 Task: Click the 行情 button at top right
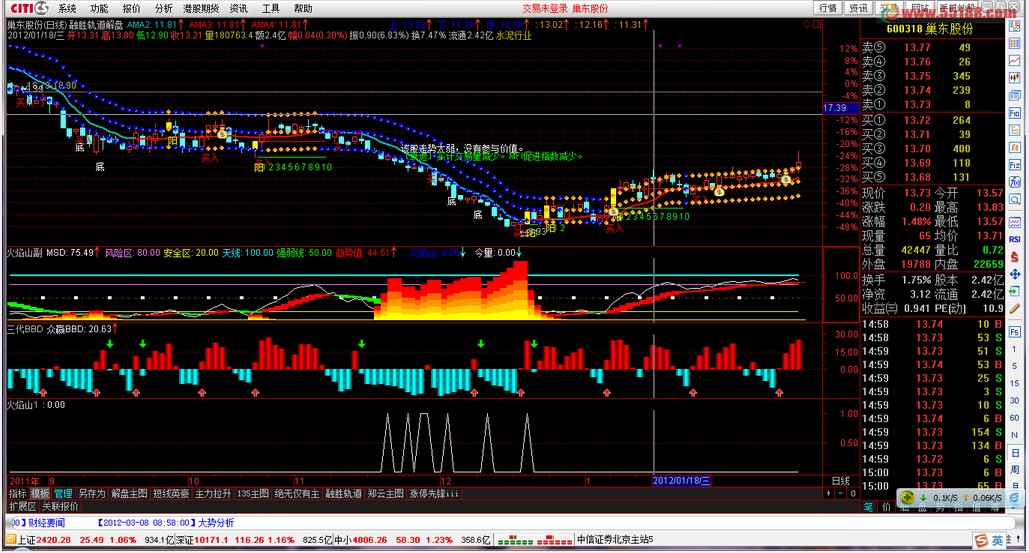pyautogui.click(x=828, y=8)
